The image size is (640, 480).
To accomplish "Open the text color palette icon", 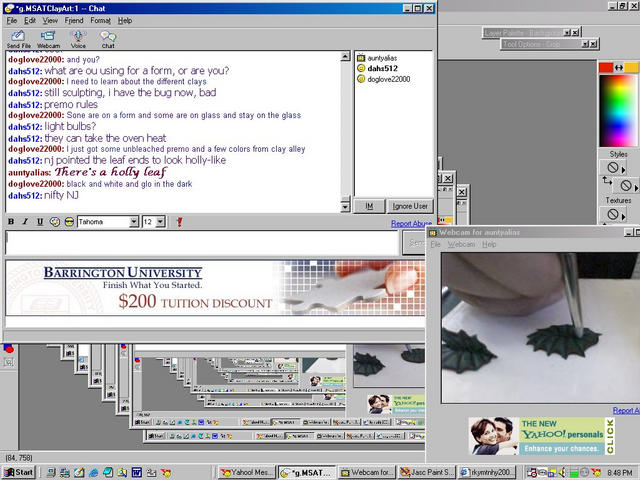I will click(55, 222).
